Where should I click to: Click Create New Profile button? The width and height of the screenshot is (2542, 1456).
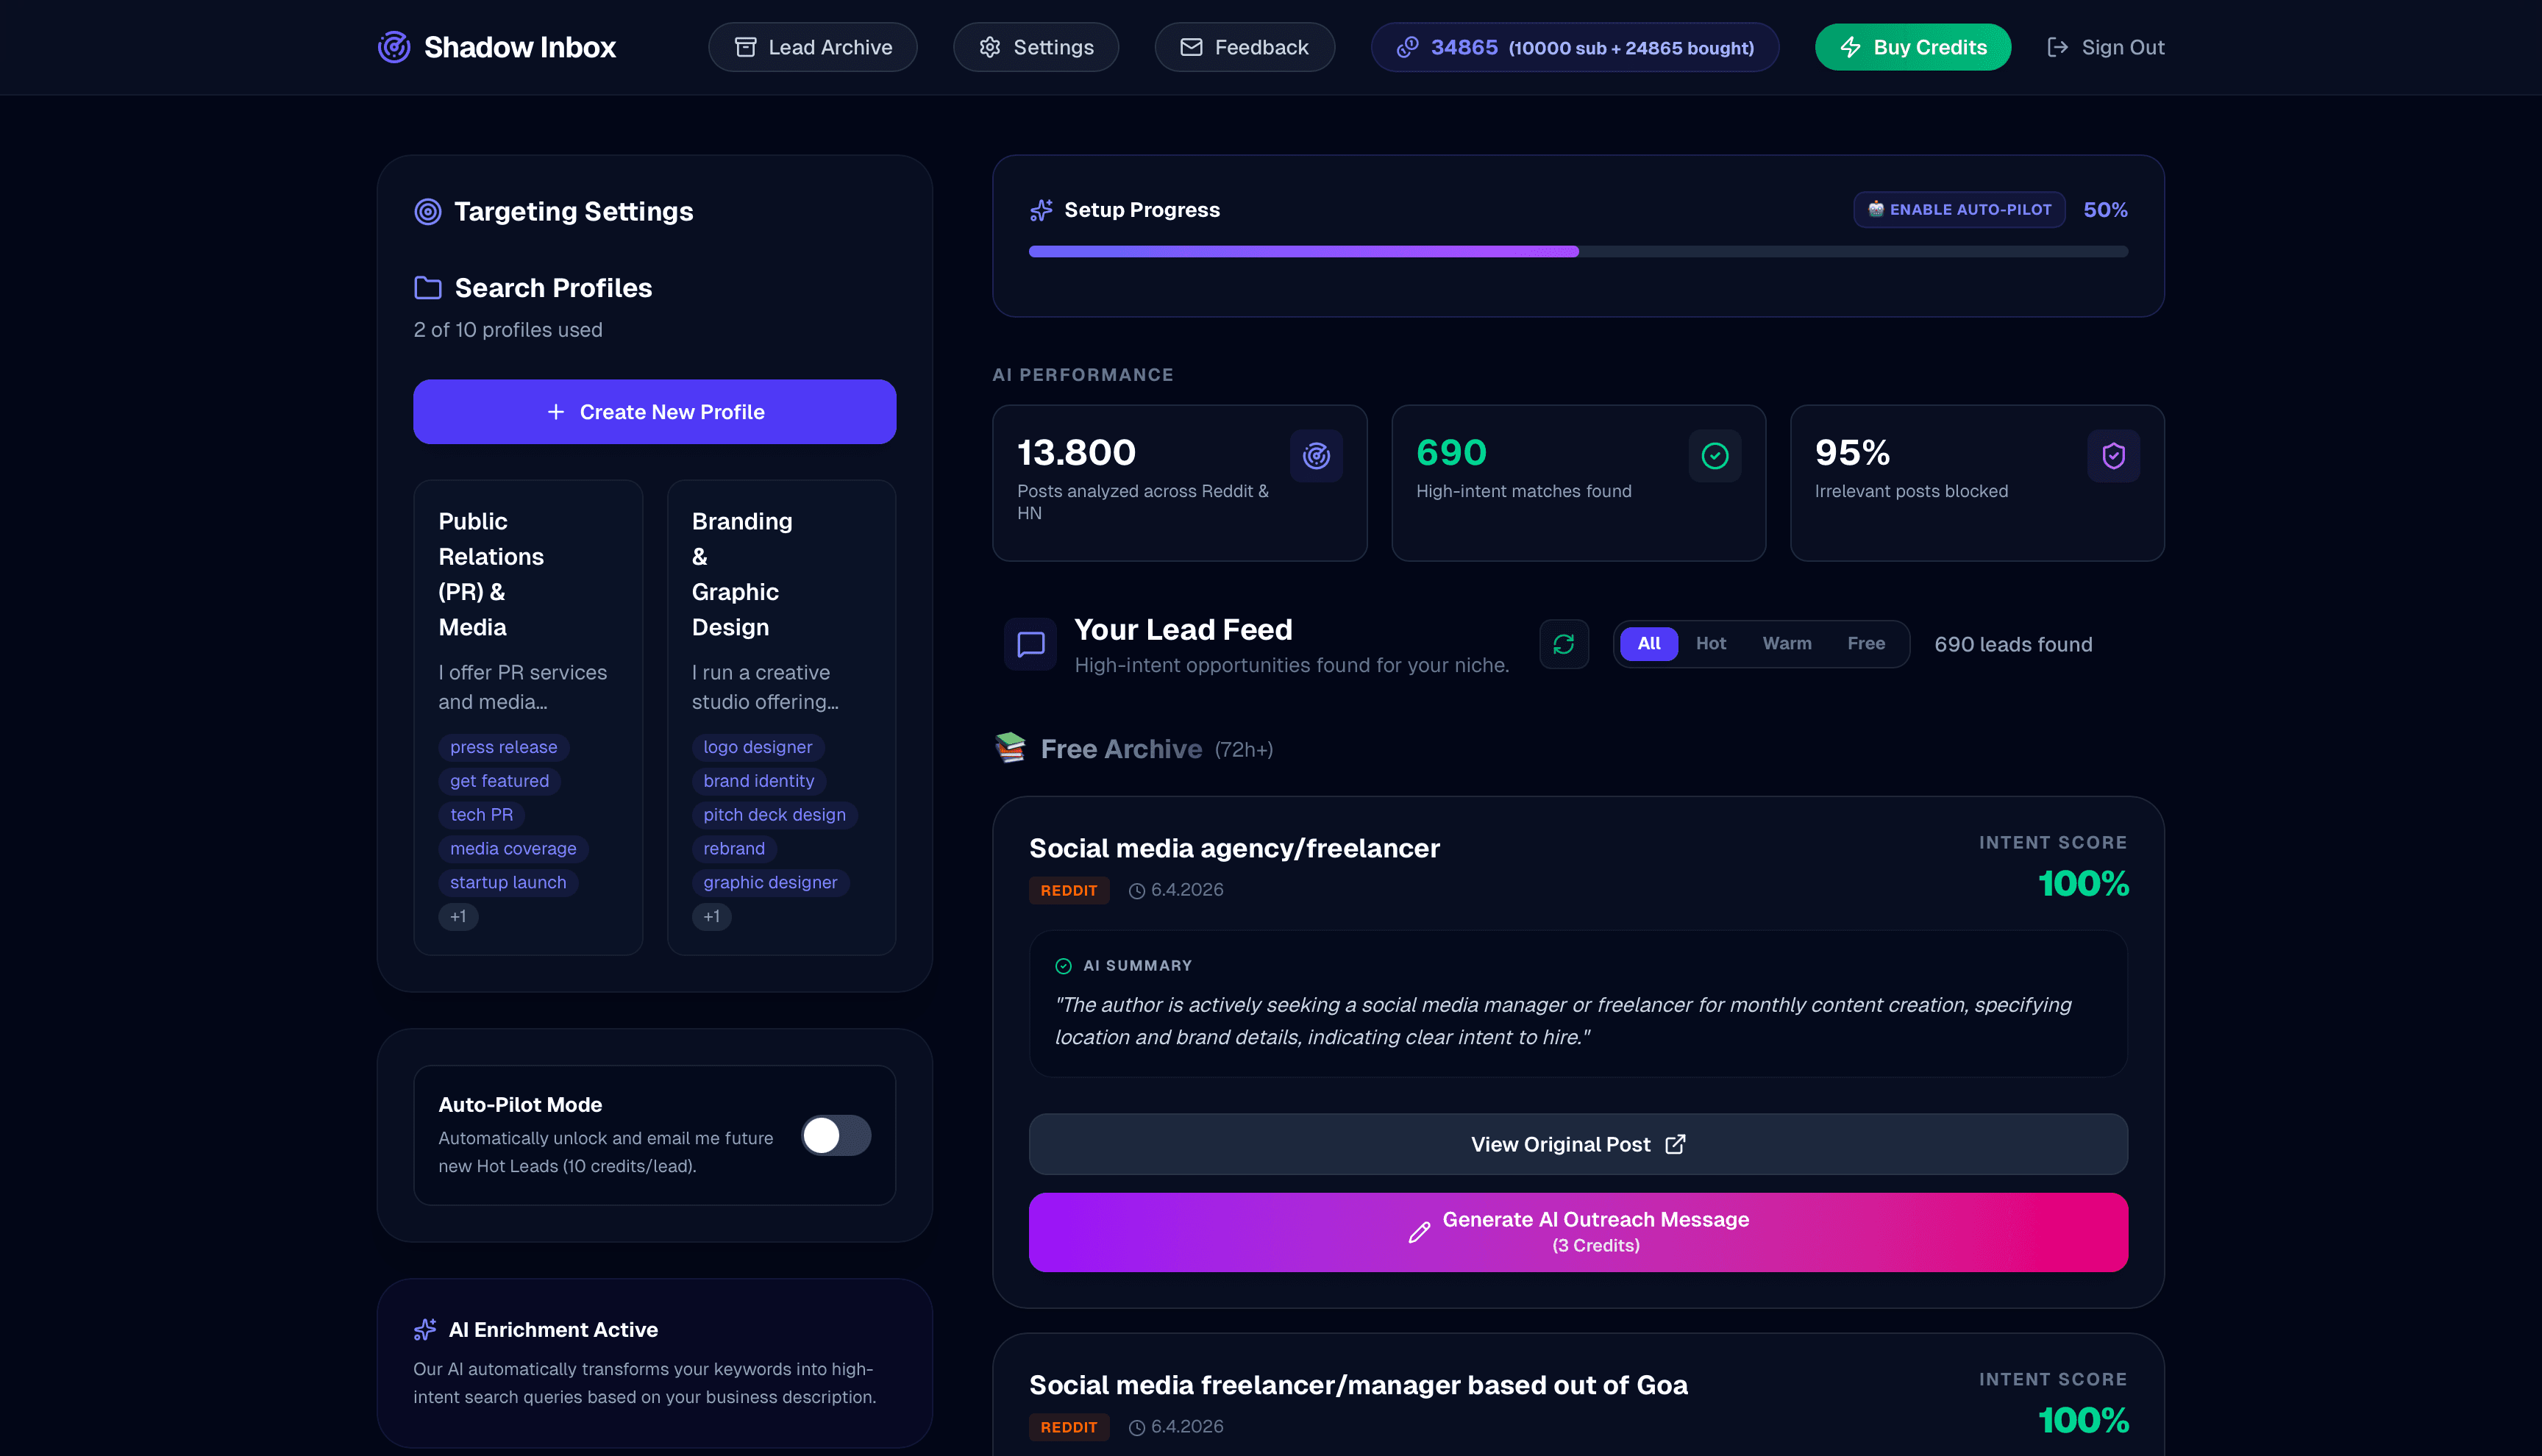point(655,412)
